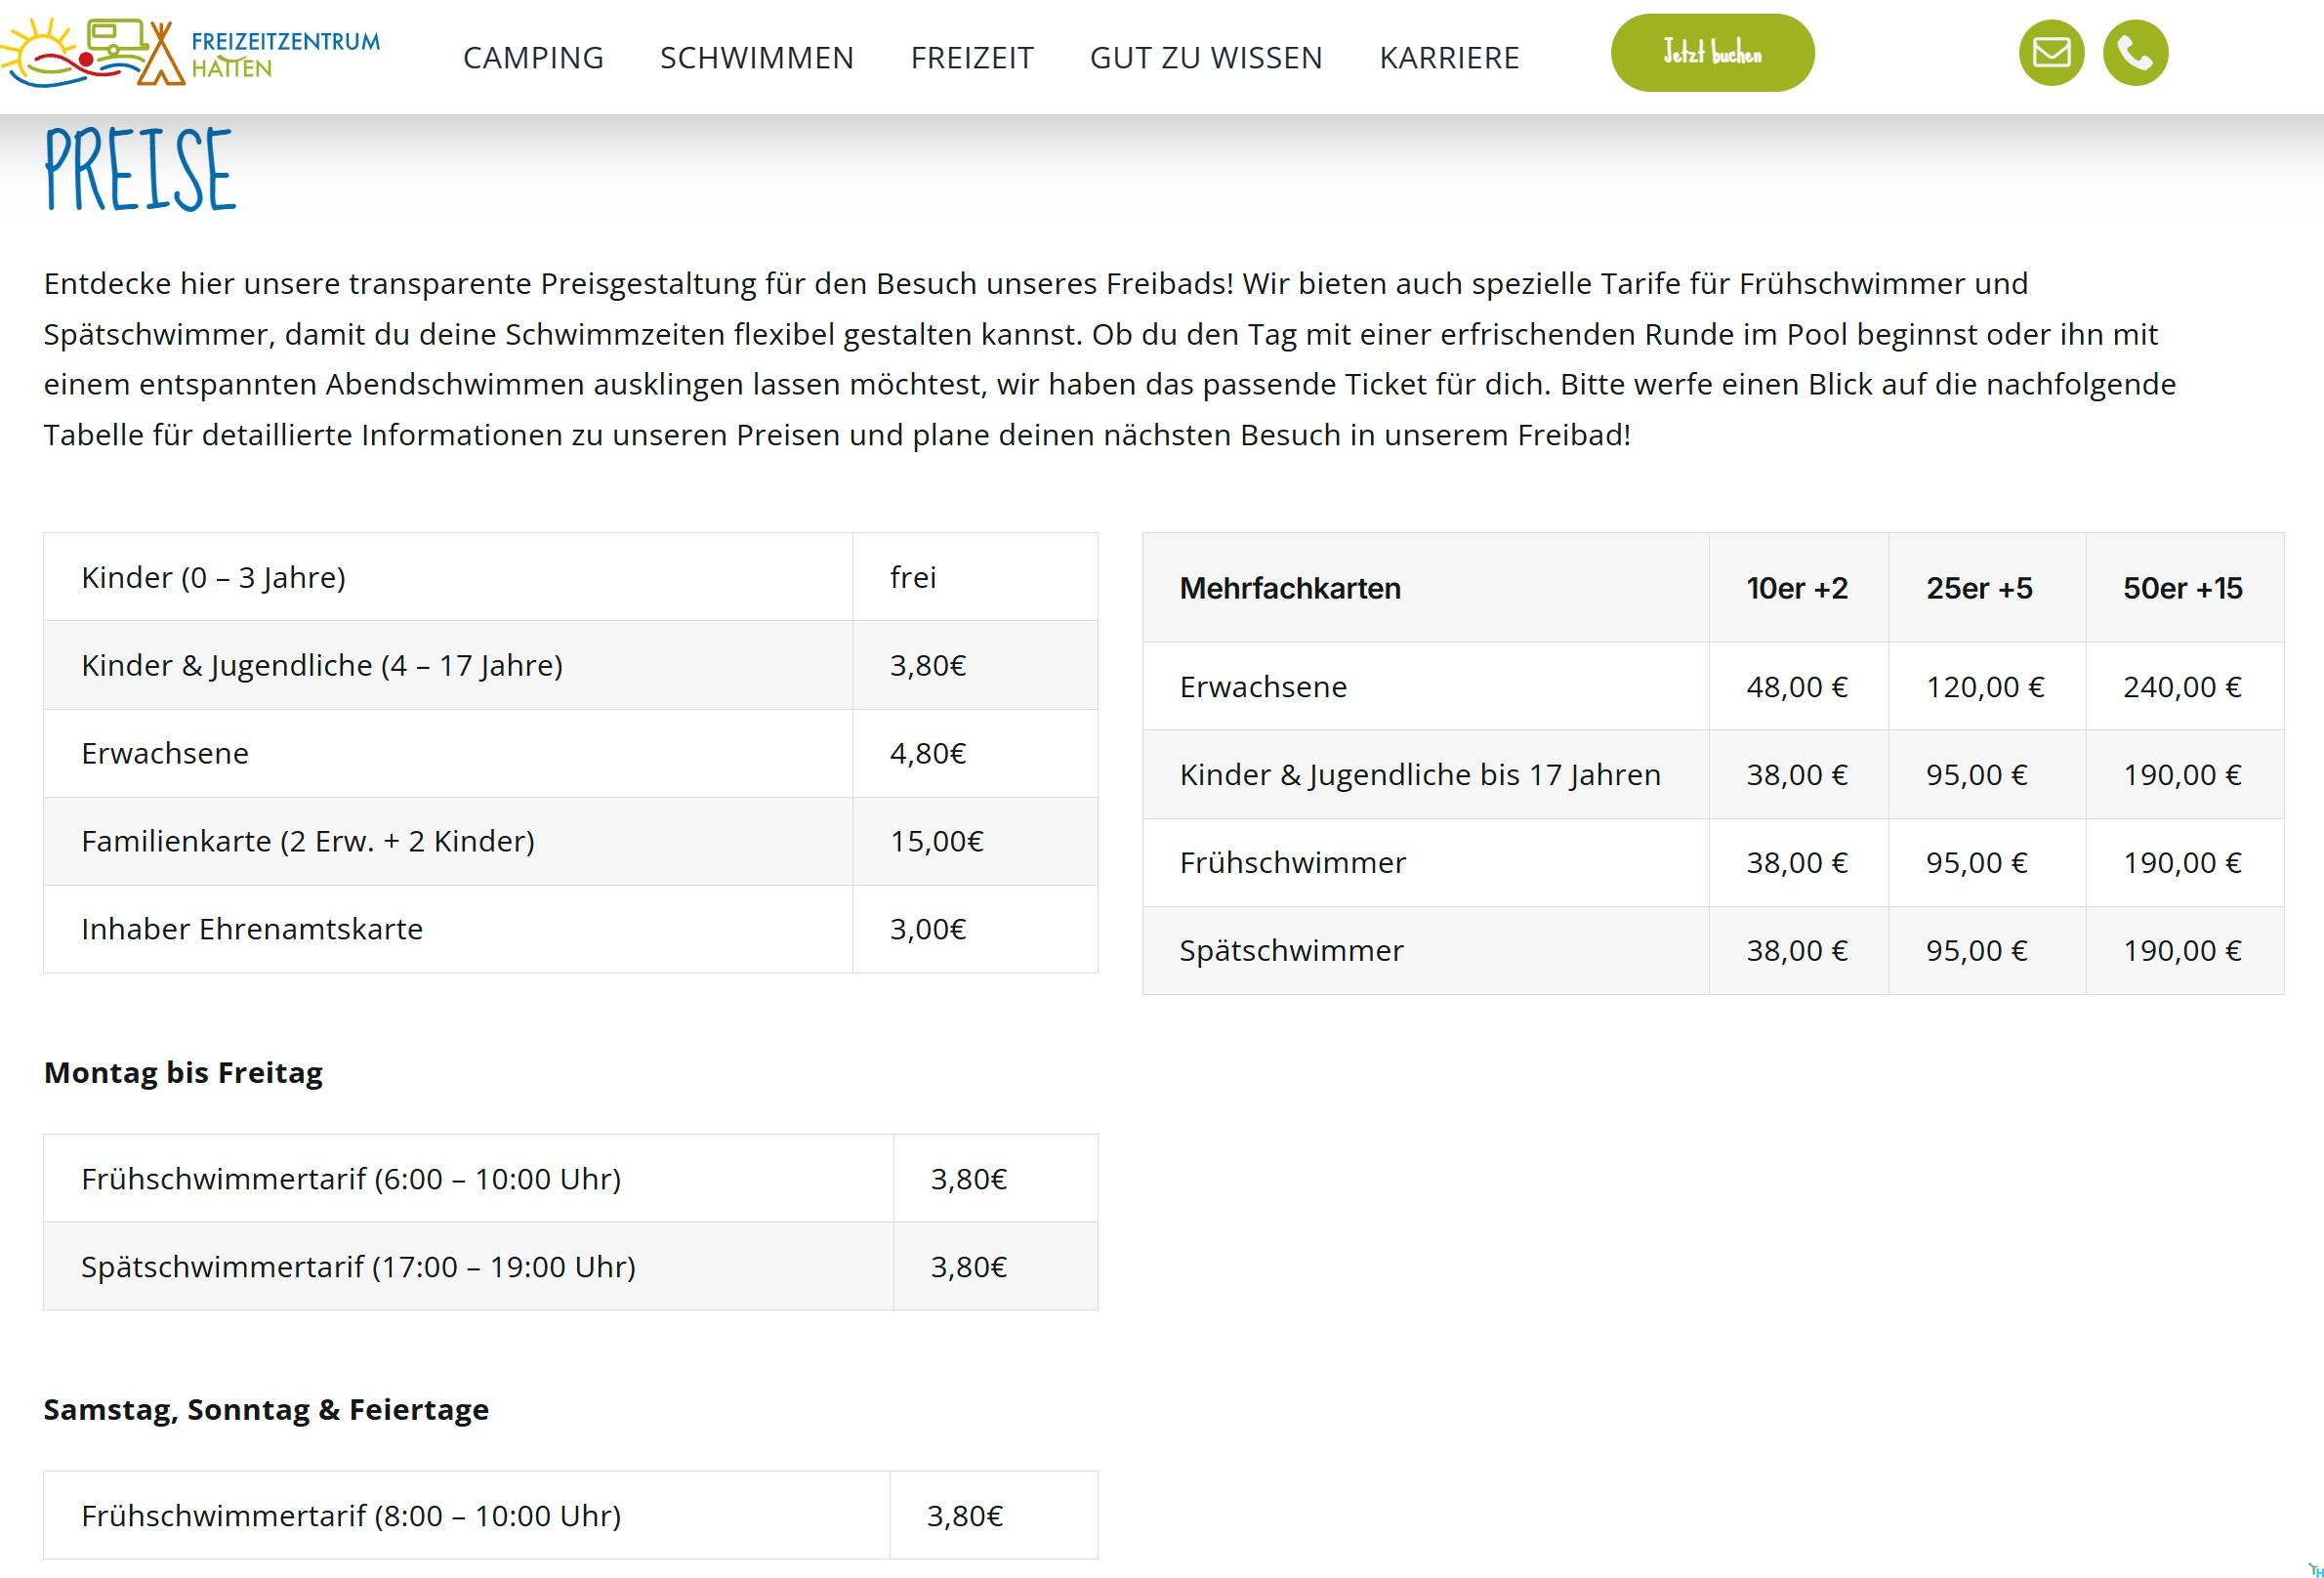Click the Preise page heading
This screenshot has width=2324, height=1578.
[x=140, y=170]
